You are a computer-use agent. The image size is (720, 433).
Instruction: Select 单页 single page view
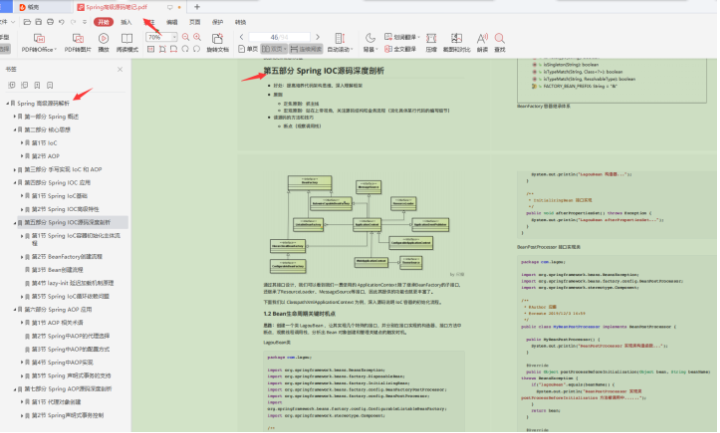click(248, 49)
